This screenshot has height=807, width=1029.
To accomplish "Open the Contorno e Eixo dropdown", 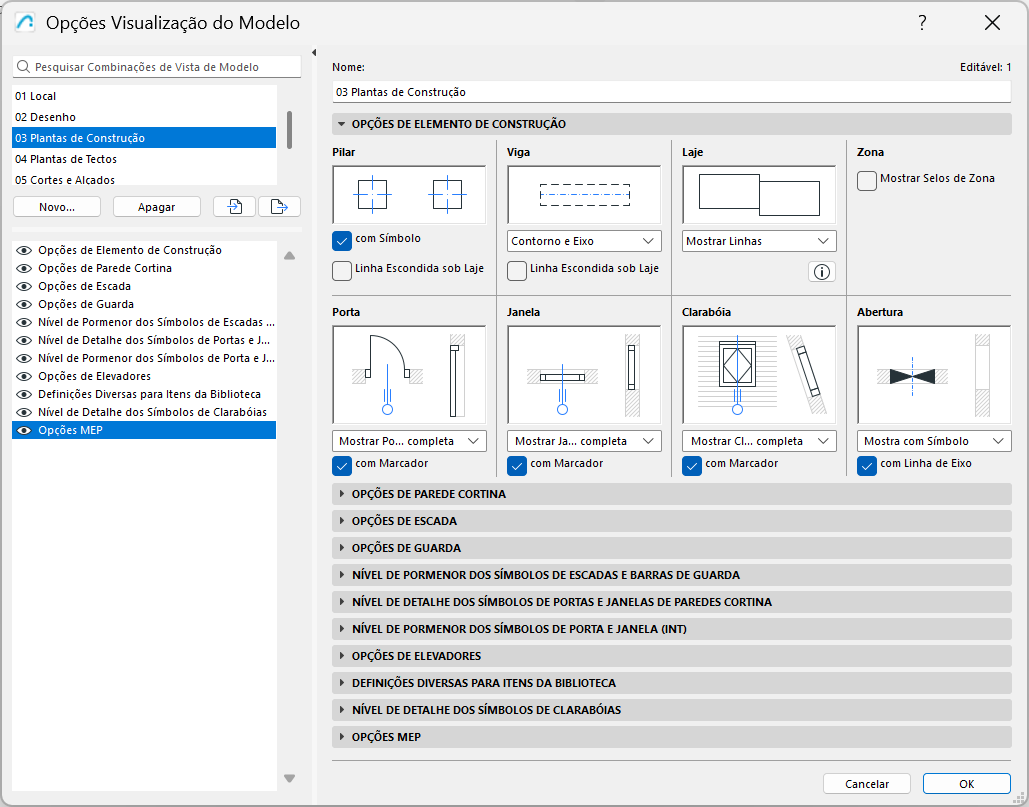I will (x=583, y=241).
